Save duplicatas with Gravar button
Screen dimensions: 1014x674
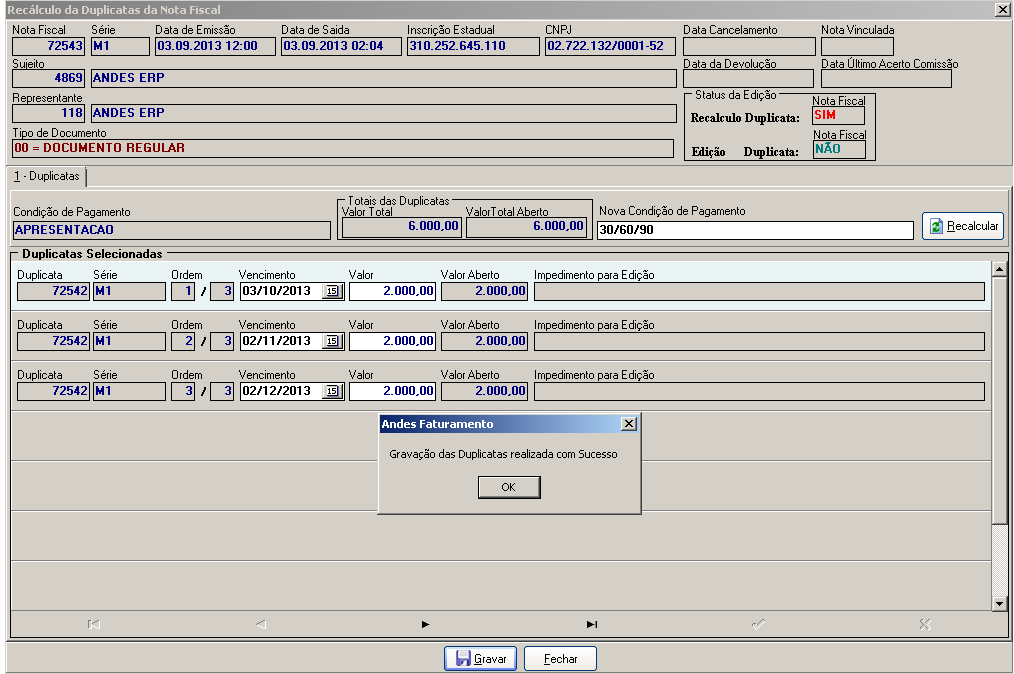tap(480, 658)
